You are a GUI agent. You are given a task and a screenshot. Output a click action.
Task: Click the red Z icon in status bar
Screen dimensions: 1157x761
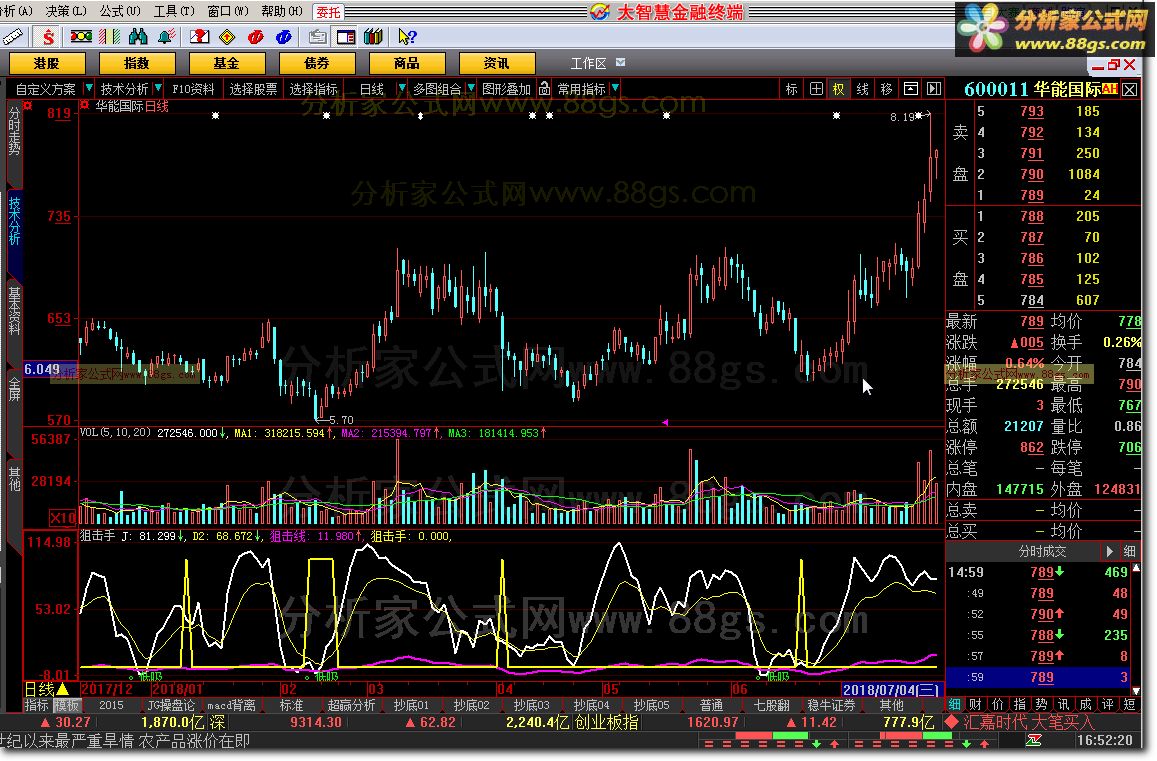point(1035,740)
